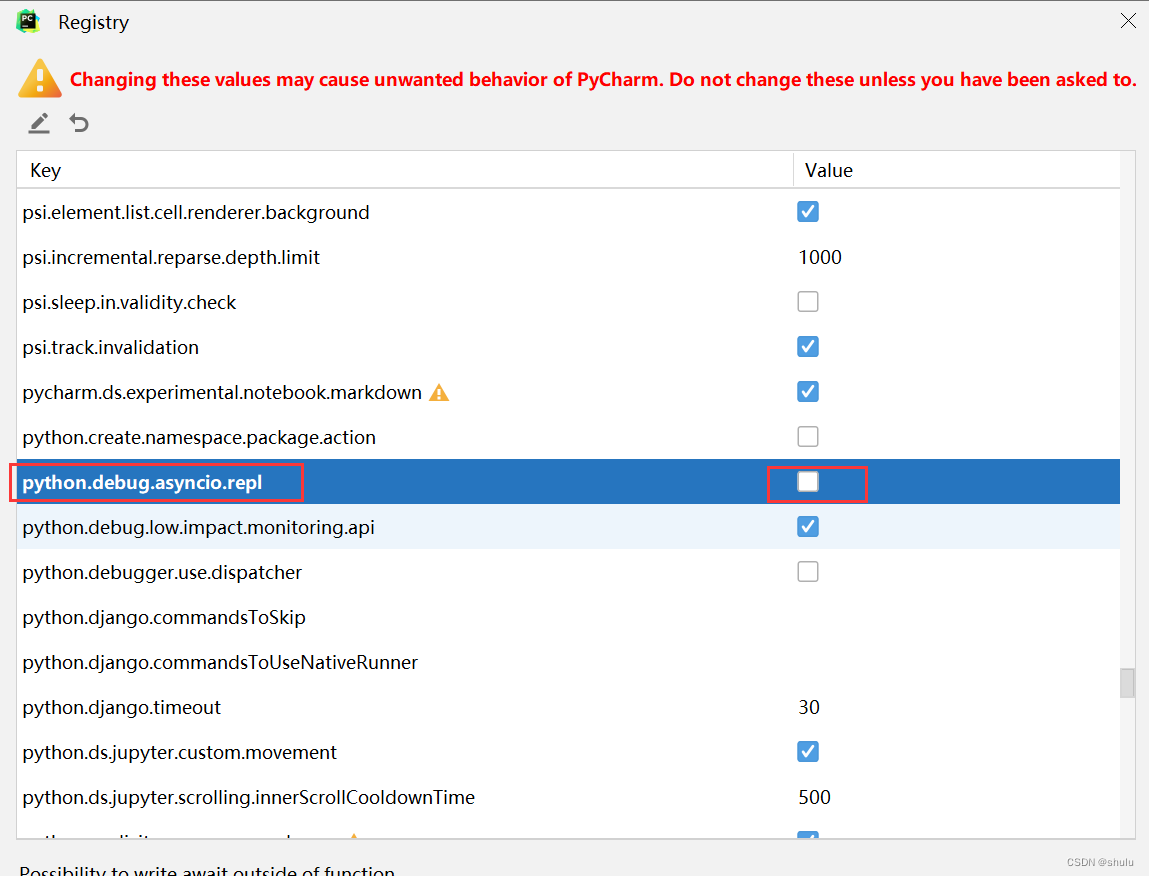The image size is (1149, 876).
Task: Click empty value cell of python.django.commandsToUseNativeRunner
Action: [x=956, y=662]
